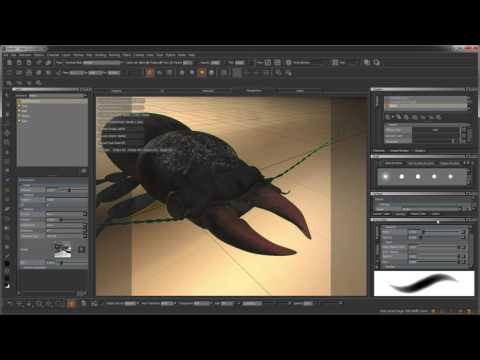This screenshot has width=480, height=360.
Task: Click the top slider handle in the left properties panel
Action: pyautogui.click(x=69, y=190)
